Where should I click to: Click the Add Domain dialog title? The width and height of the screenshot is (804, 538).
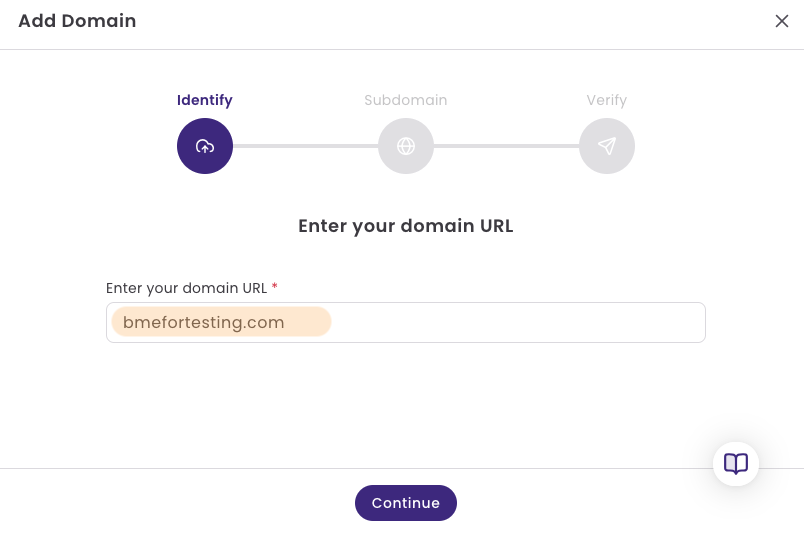pyautogui.click(x=77, y=21)
